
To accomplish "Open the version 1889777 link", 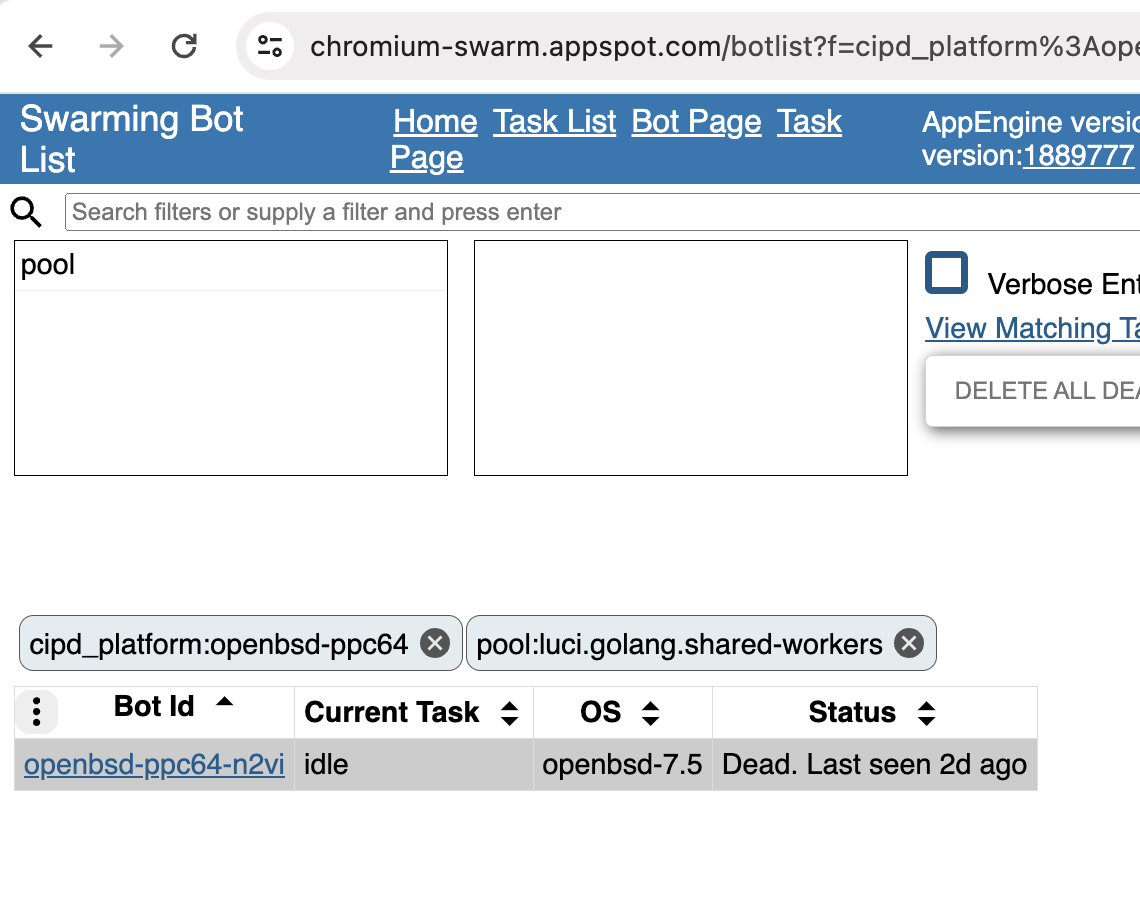I will coord(1078,156).
